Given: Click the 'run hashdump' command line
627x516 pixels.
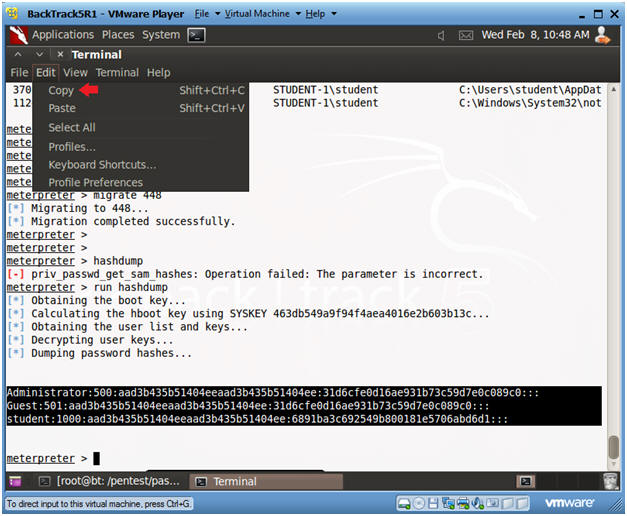Looking at the screenshot, I should click(x=87, y=287).
